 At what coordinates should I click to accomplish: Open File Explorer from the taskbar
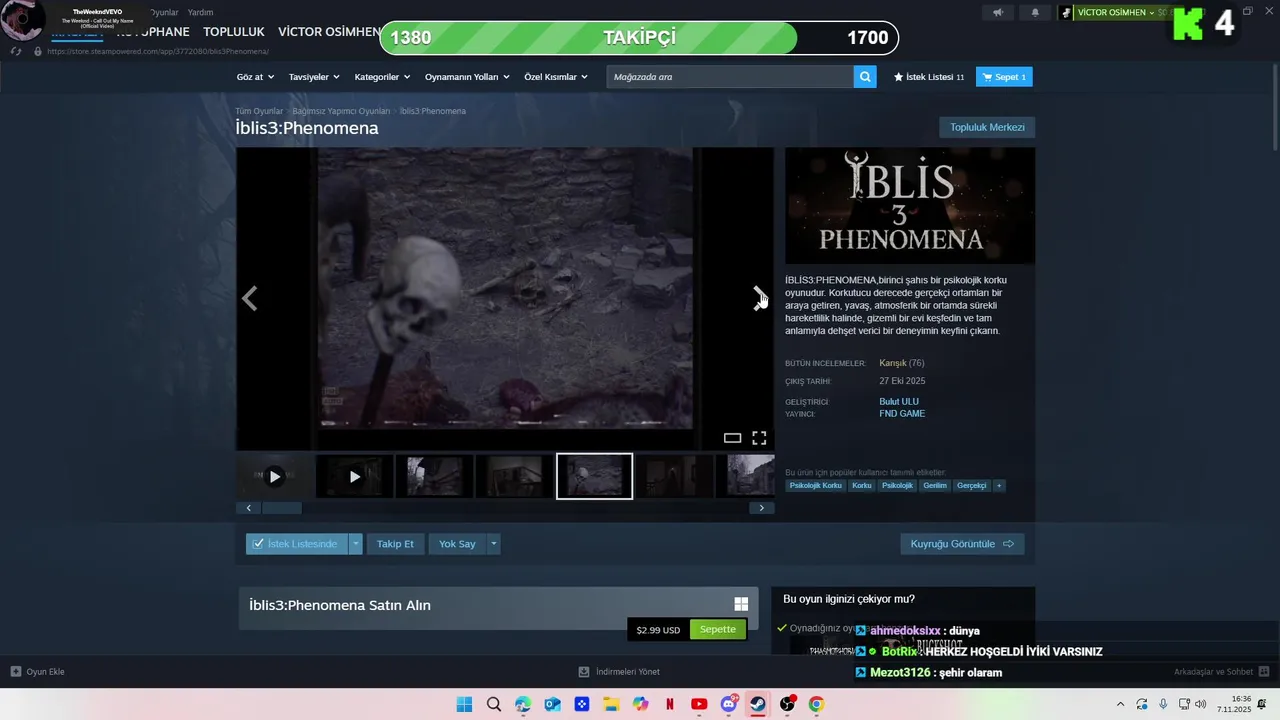click(x=611, y=704)
